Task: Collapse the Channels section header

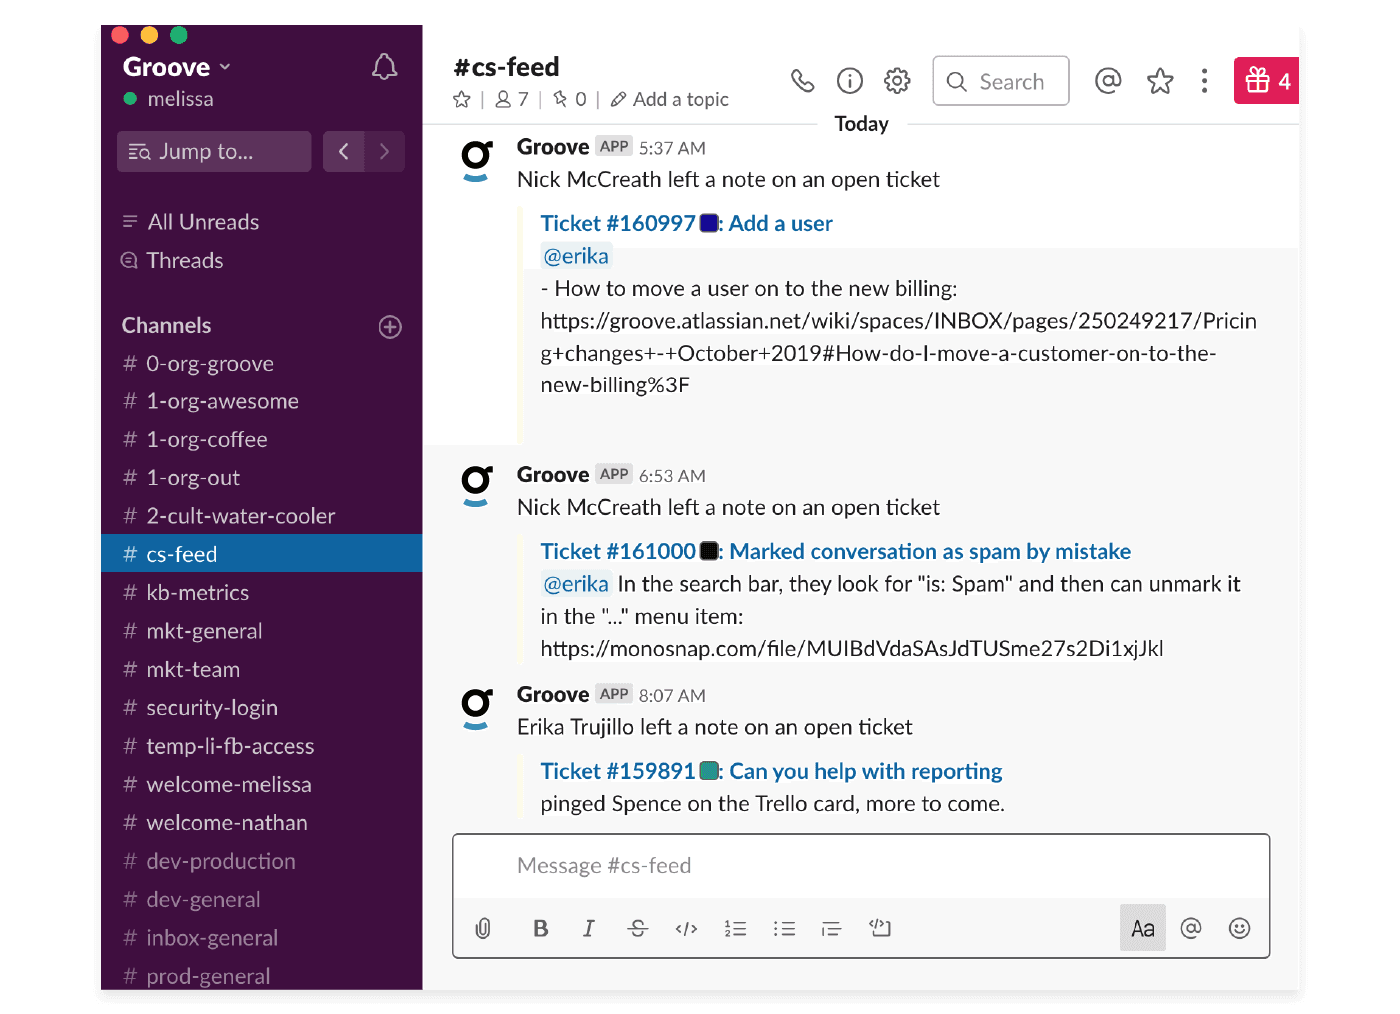Action: [x=166, y=325]
